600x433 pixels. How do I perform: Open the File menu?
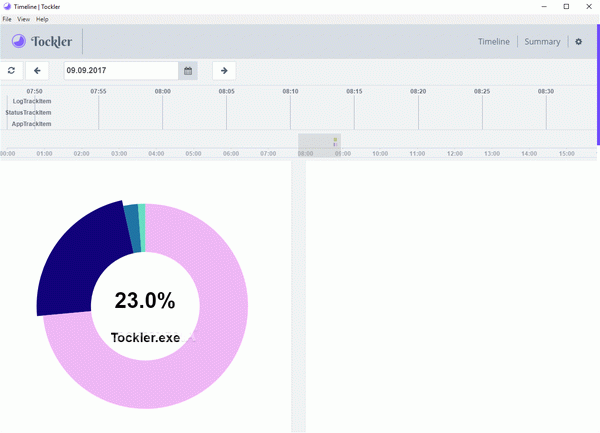click(x=7, y=19)
